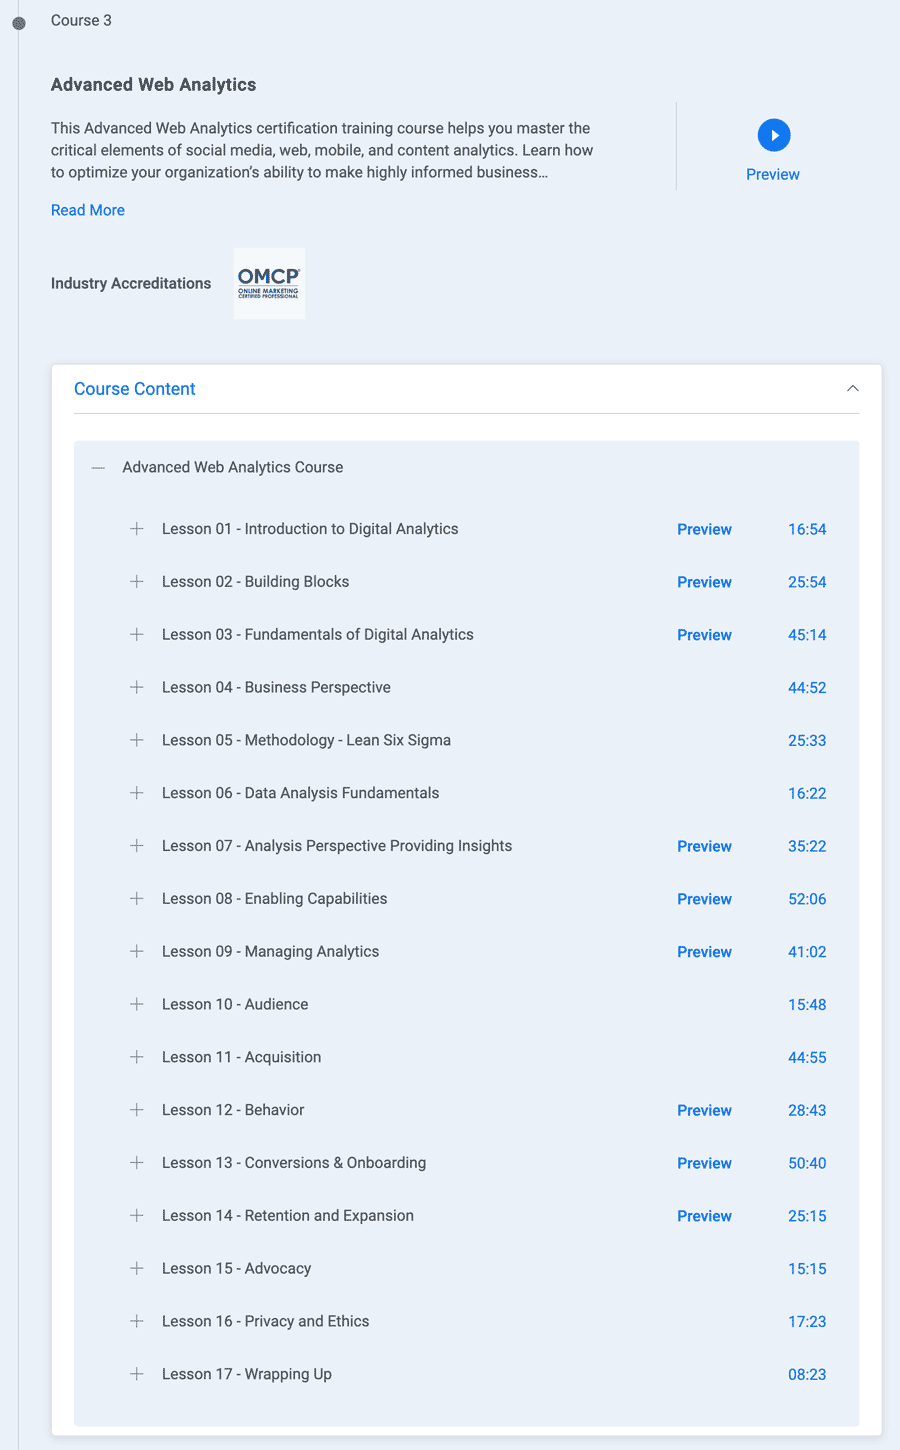Select Lesson 09 - Managing Analytics title
The image size is (900, 1450).
click(x=271, y=952)
